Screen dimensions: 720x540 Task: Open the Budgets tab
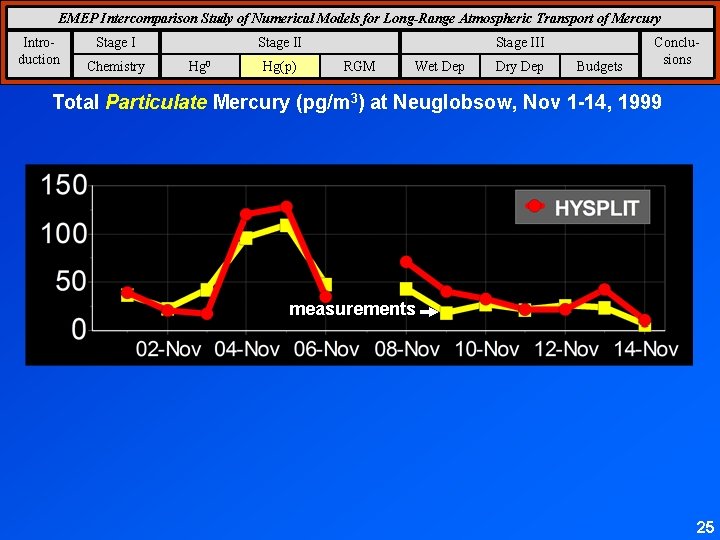[x=599, y=66]
